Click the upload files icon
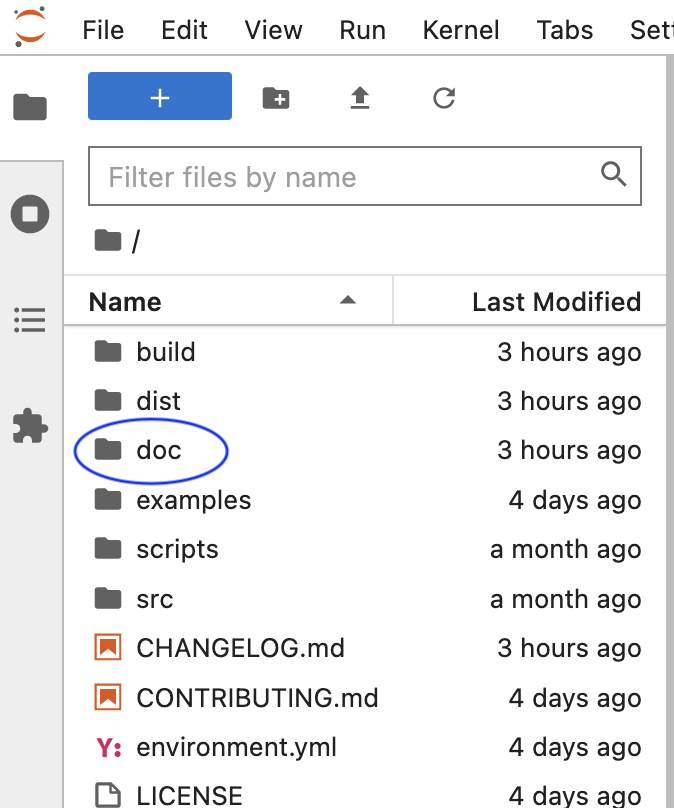The height and width of the screenshot is (808, 674). 360,98
